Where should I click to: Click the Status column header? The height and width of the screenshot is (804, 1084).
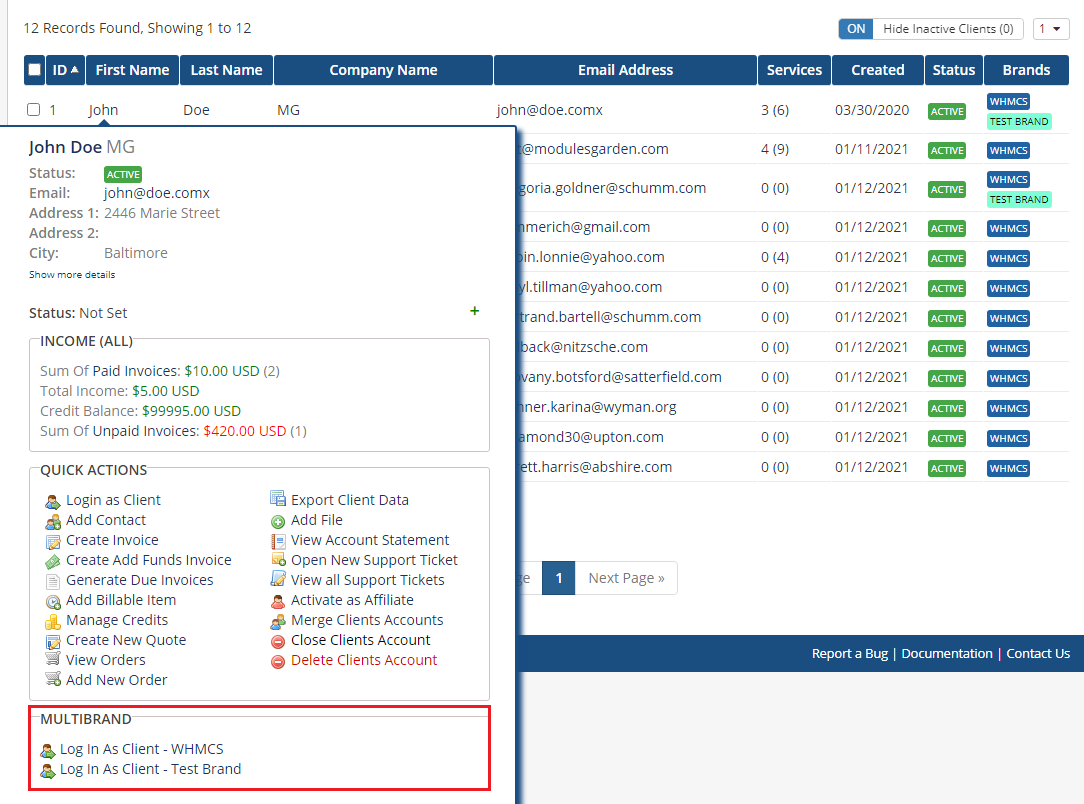coord(953,70)
